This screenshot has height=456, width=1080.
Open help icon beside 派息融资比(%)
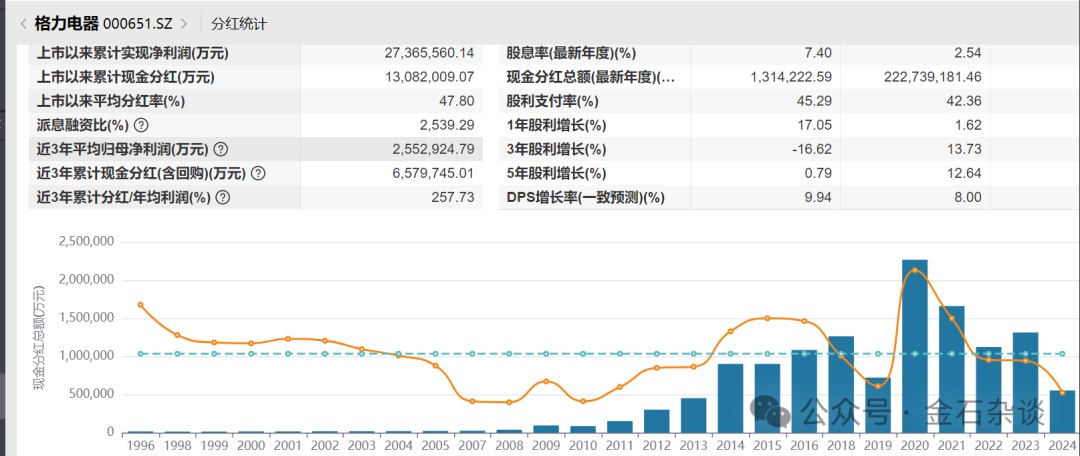(141, 125)
